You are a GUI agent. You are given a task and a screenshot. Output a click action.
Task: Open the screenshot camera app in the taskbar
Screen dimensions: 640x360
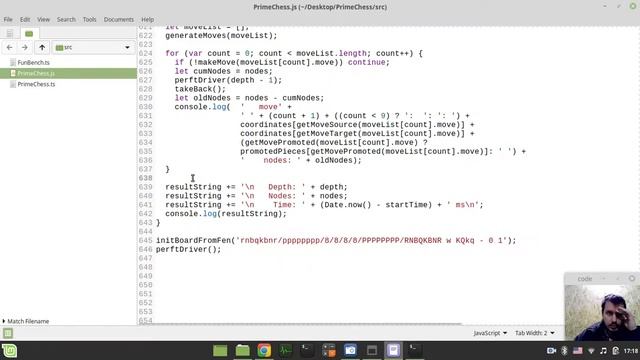(350, 351)
